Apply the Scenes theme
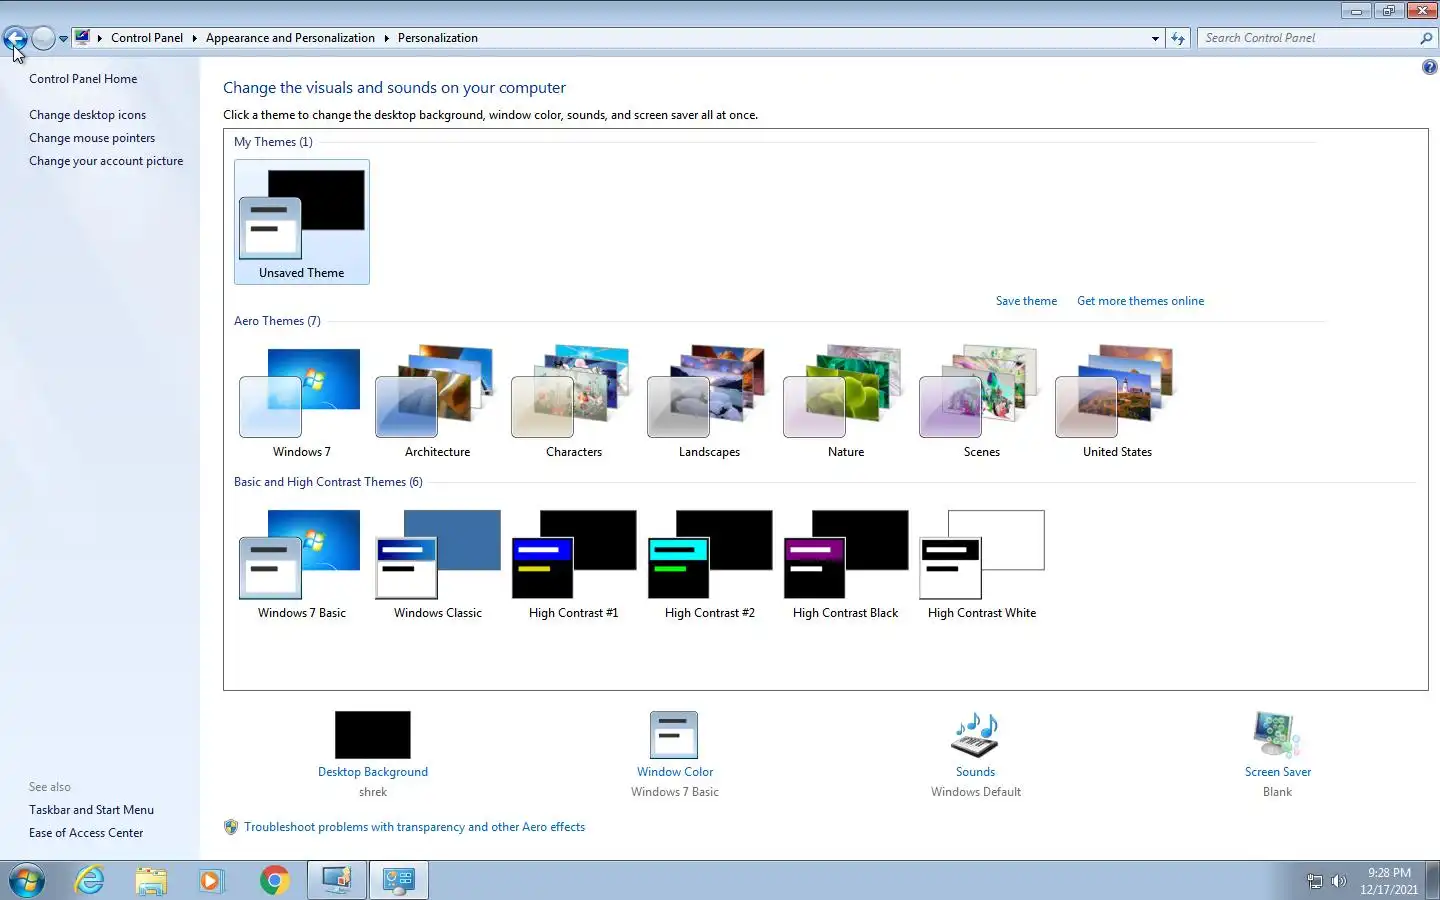The width and height of the screenshot is (1440, 900). tap(981, 402)
